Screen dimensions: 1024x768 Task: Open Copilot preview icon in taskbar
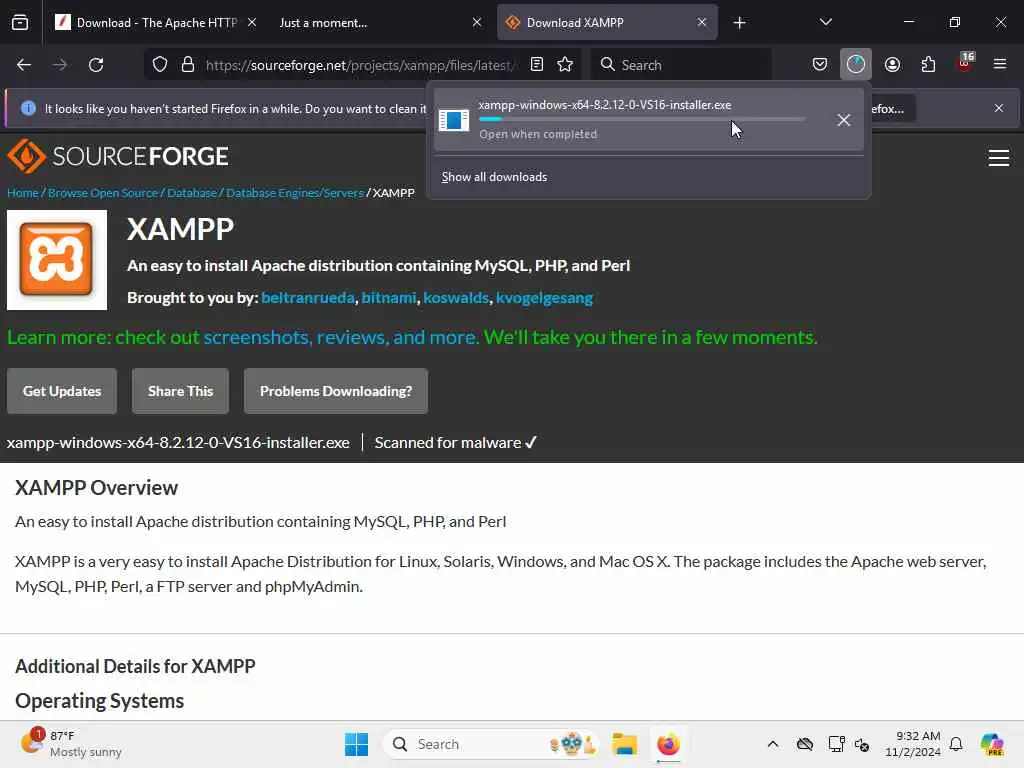[992, 744]
